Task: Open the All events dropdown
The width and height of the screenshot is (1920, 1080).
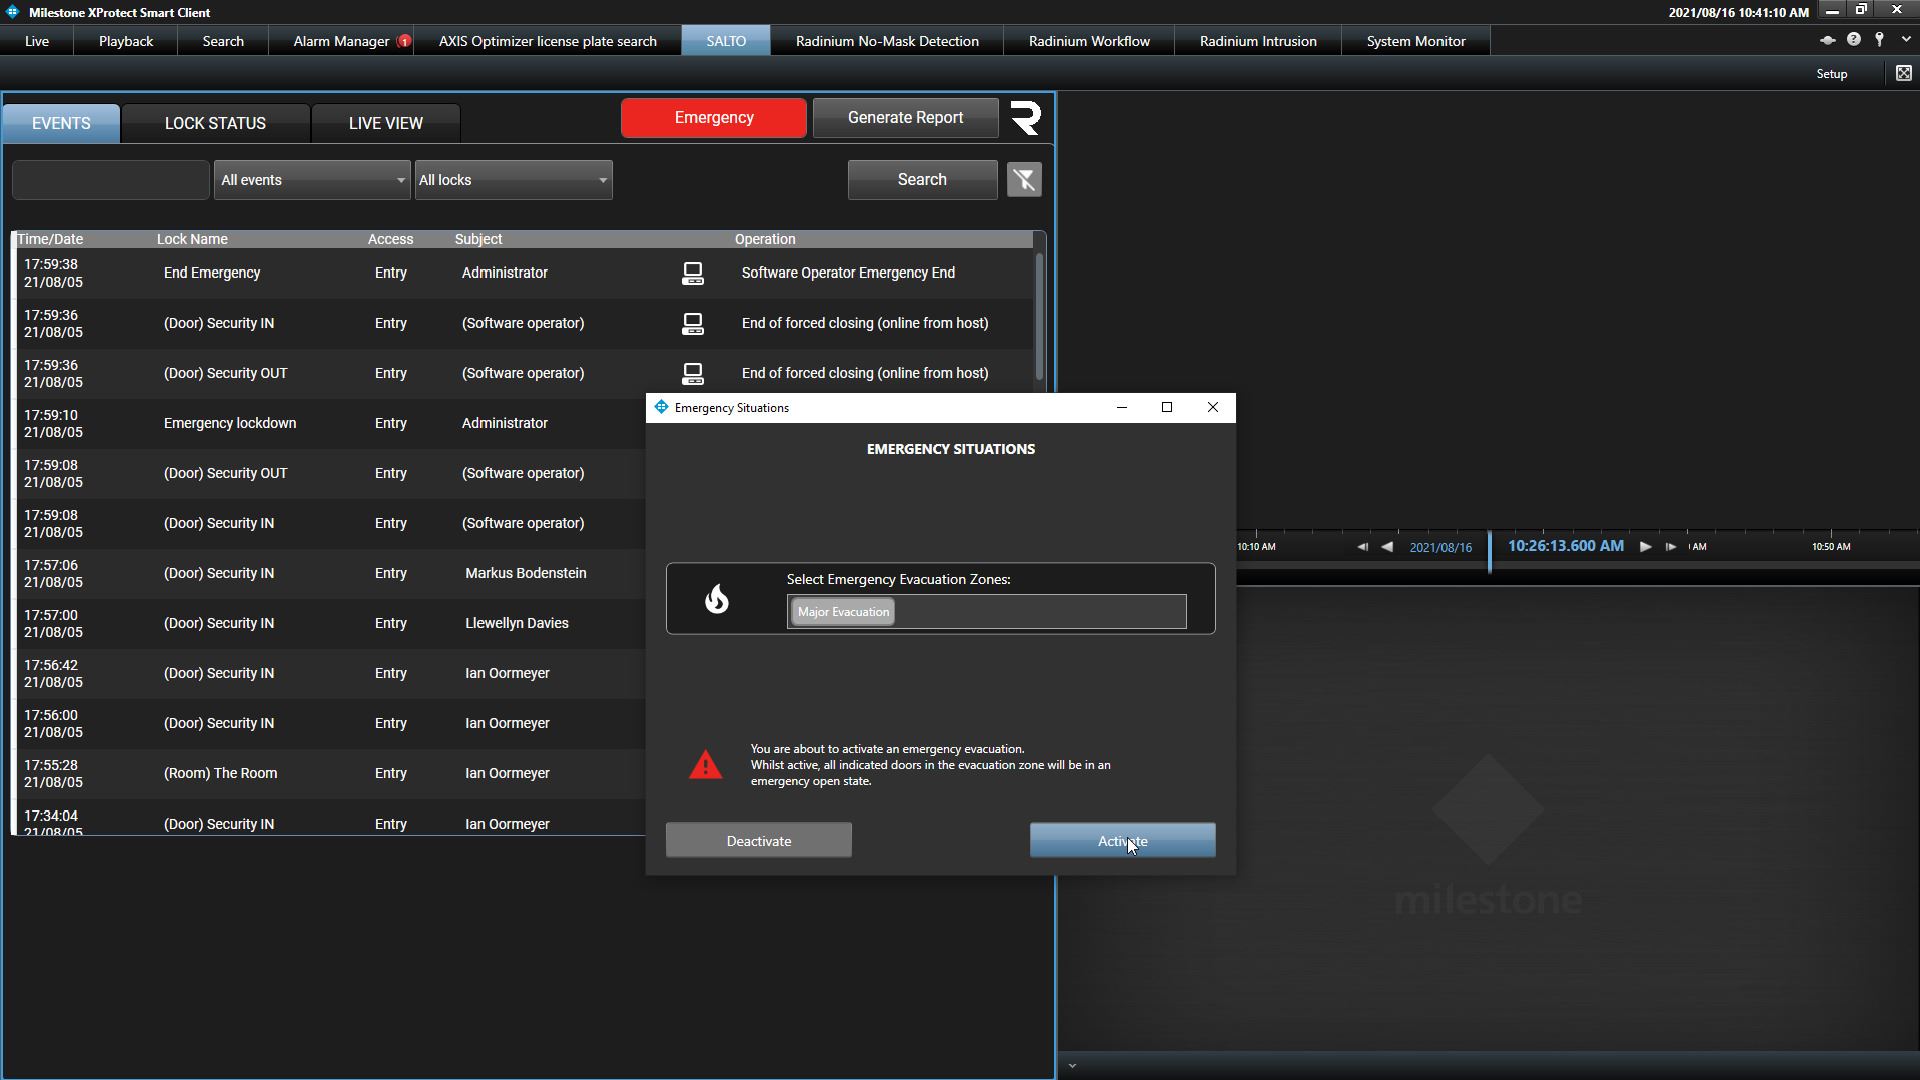Action: pyautogui.click(x=312, y=180)
